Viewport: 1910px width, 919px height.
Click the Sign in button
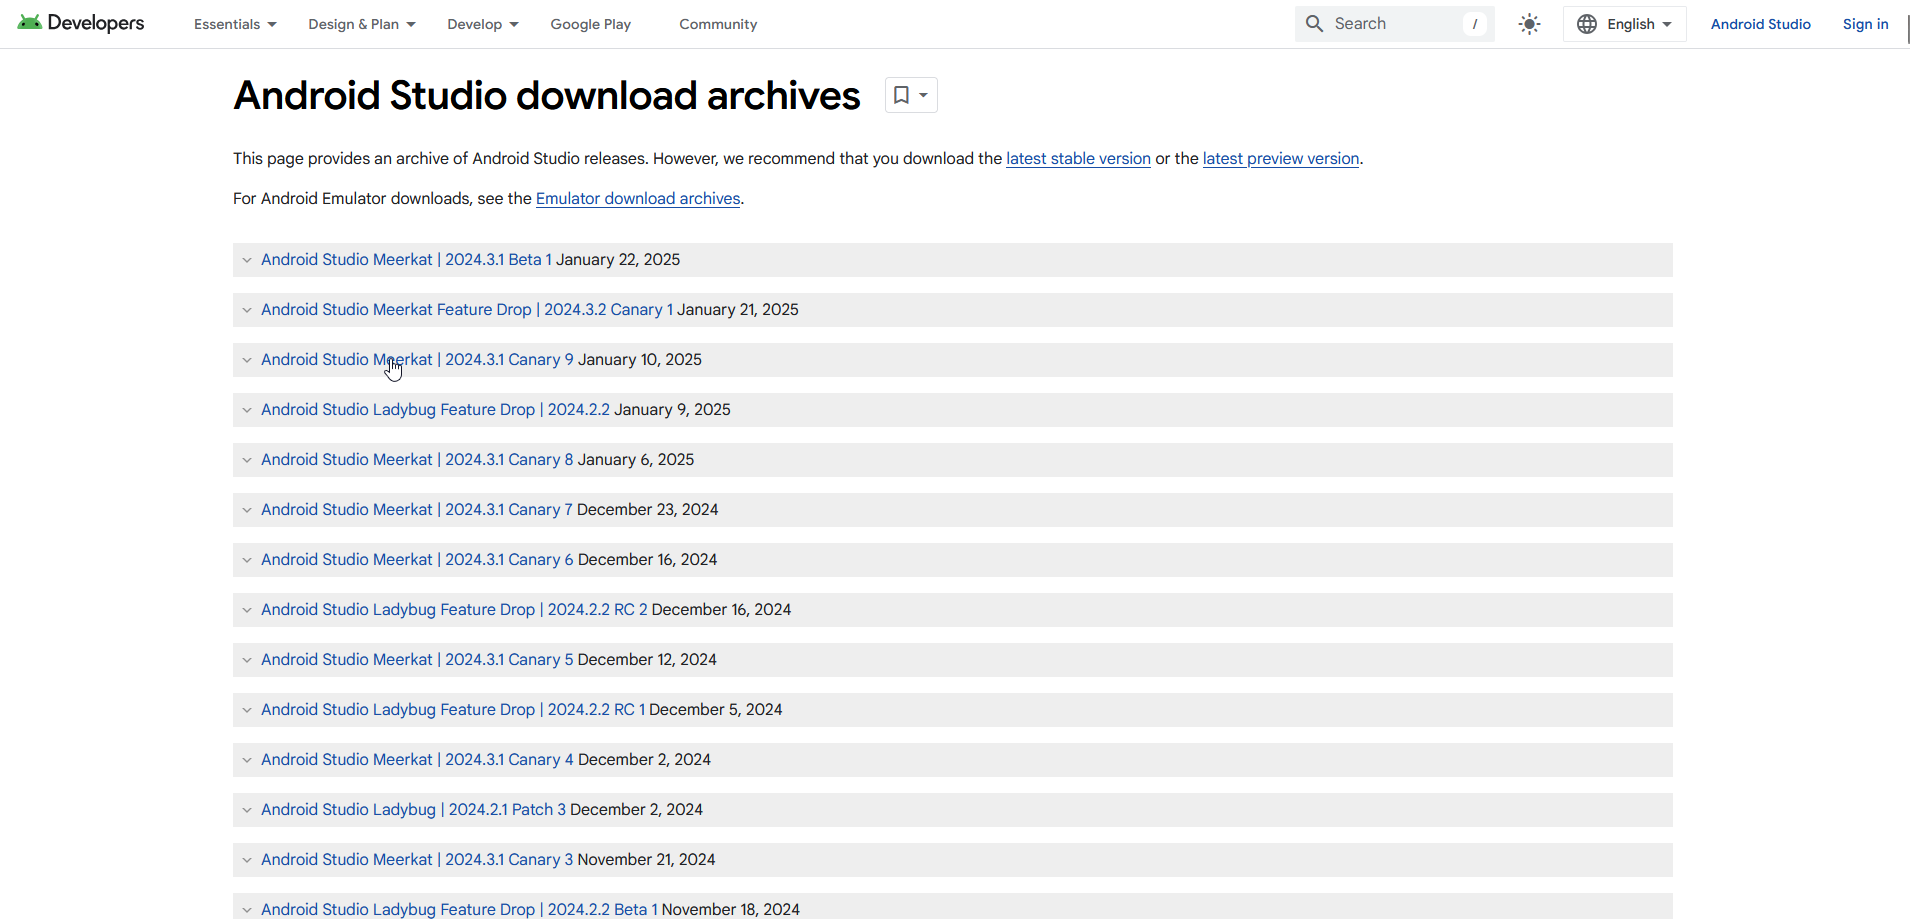pos(1865,24)
